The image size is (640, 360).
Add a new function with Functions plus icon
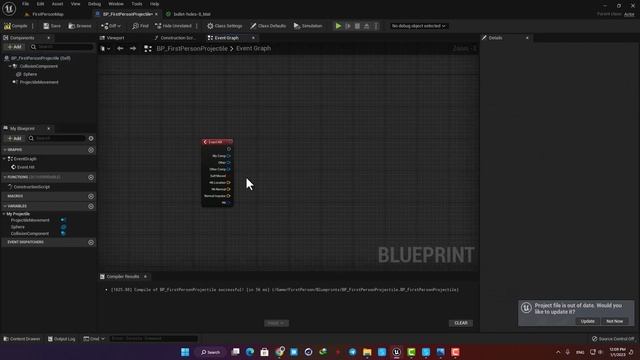click(91, 177)
